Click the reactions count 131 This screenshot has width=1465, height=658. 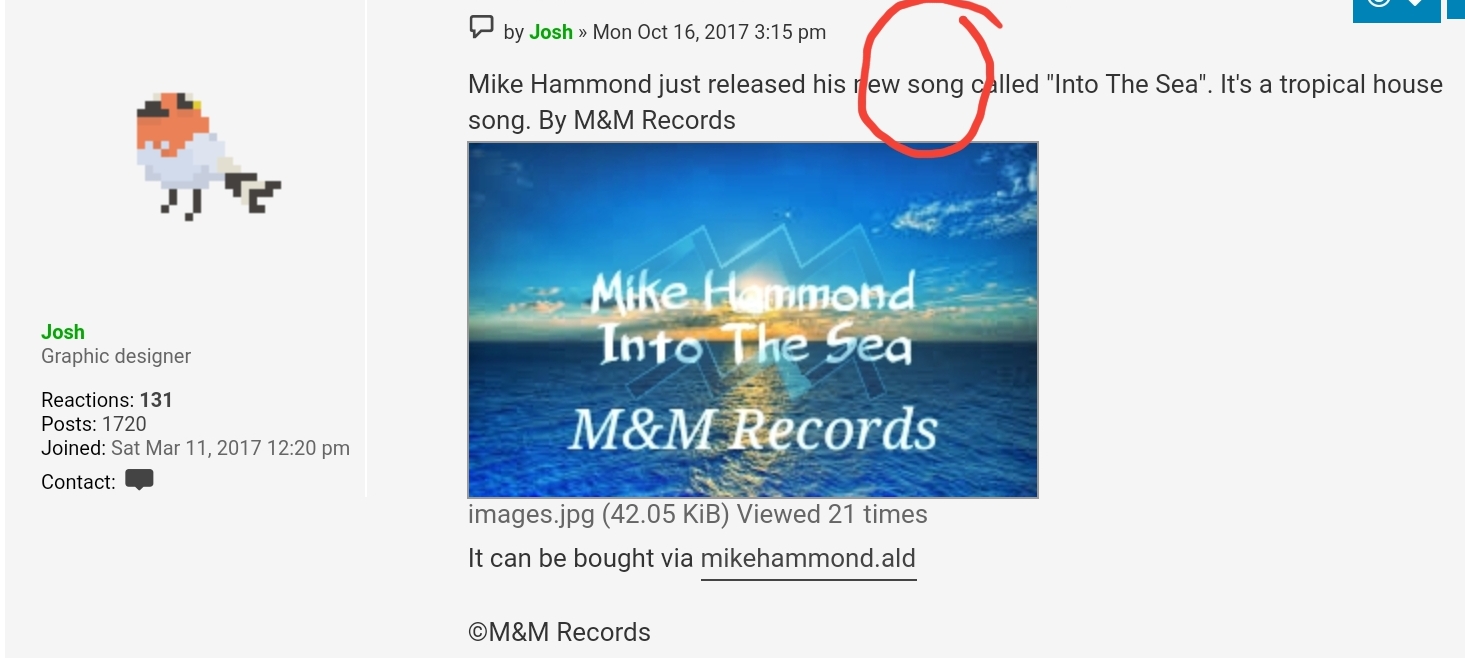click(x=156, y=400)
